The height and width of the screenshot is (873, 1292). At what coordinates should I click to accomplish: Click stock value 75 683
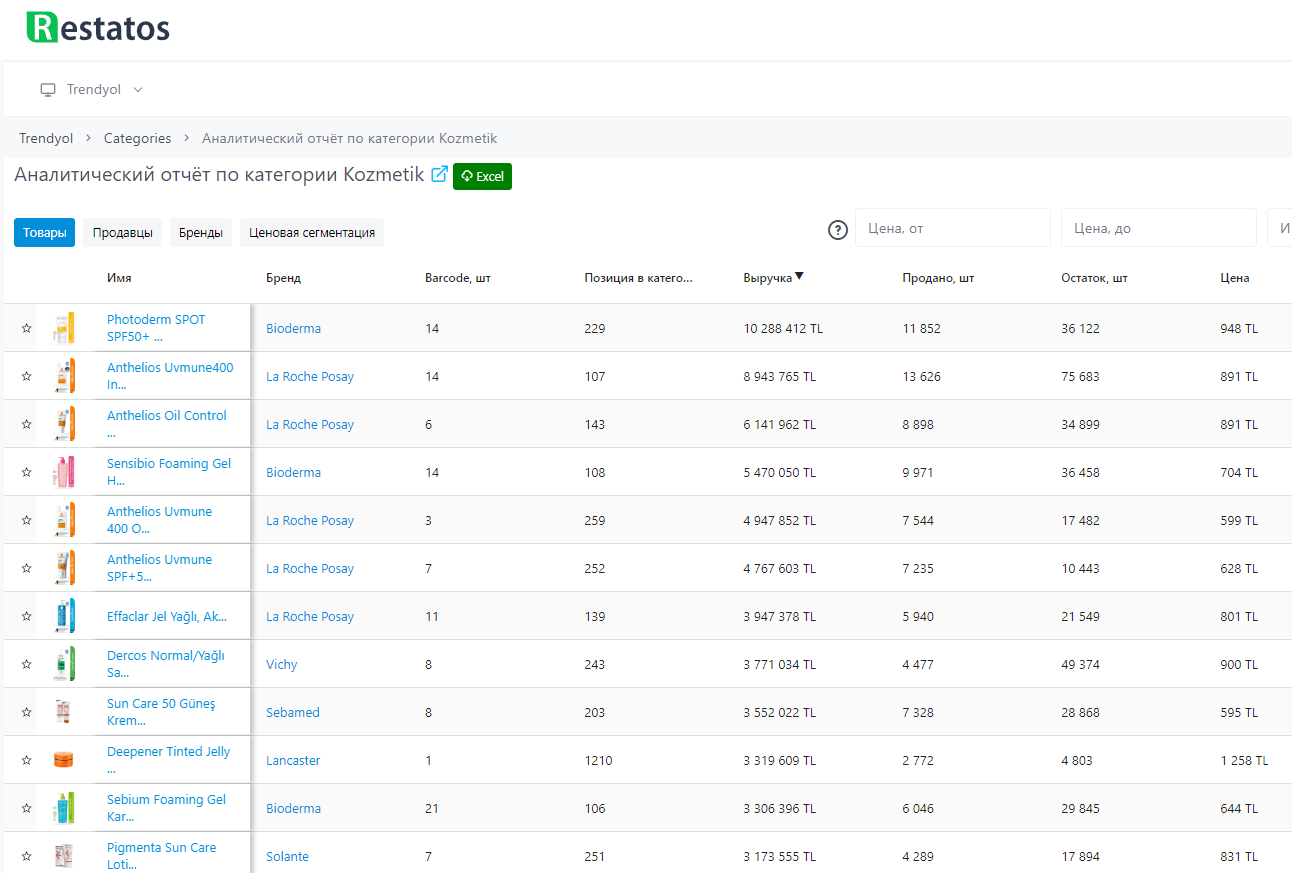click(1080, 376)
